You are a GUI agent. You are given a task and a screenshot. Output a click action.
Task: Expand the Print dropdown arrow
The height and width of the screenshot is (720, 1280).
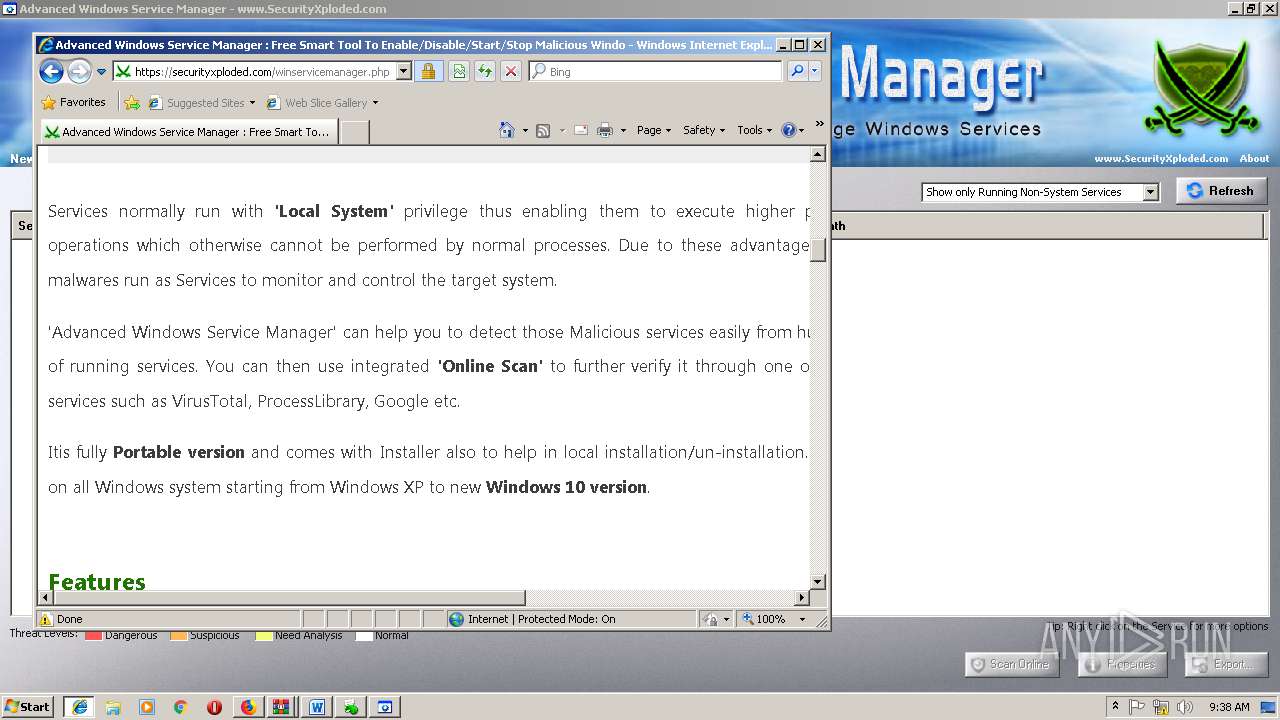tap(623, 130)
